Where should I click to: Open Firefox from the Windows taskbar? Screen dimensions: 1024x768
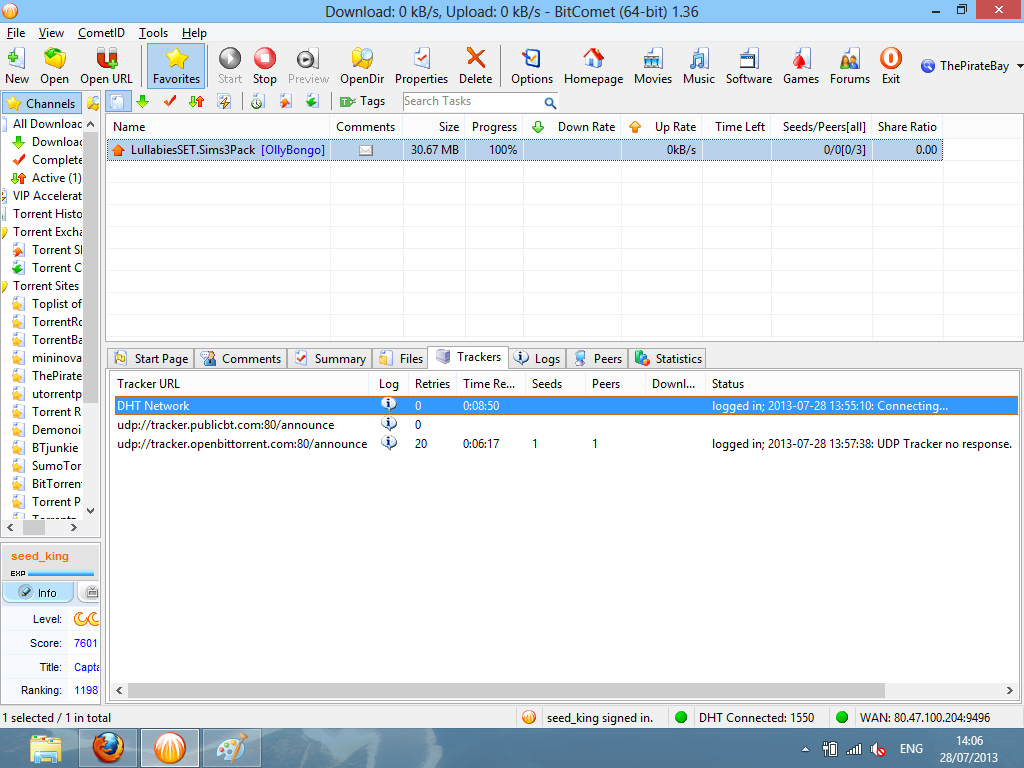pyautogui.click(x=108, y=748)
